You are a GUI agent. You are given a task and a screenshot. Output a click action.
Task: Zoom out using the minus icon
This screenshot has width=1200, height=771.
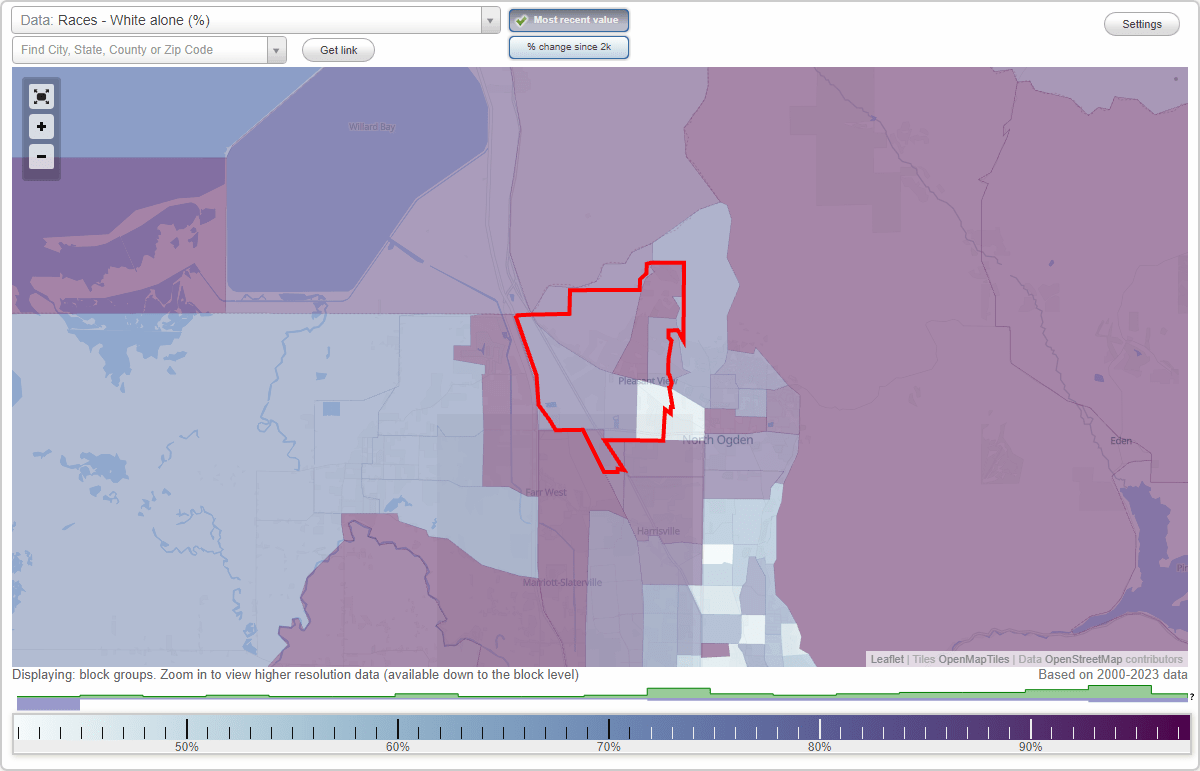[x=41, y=157]
